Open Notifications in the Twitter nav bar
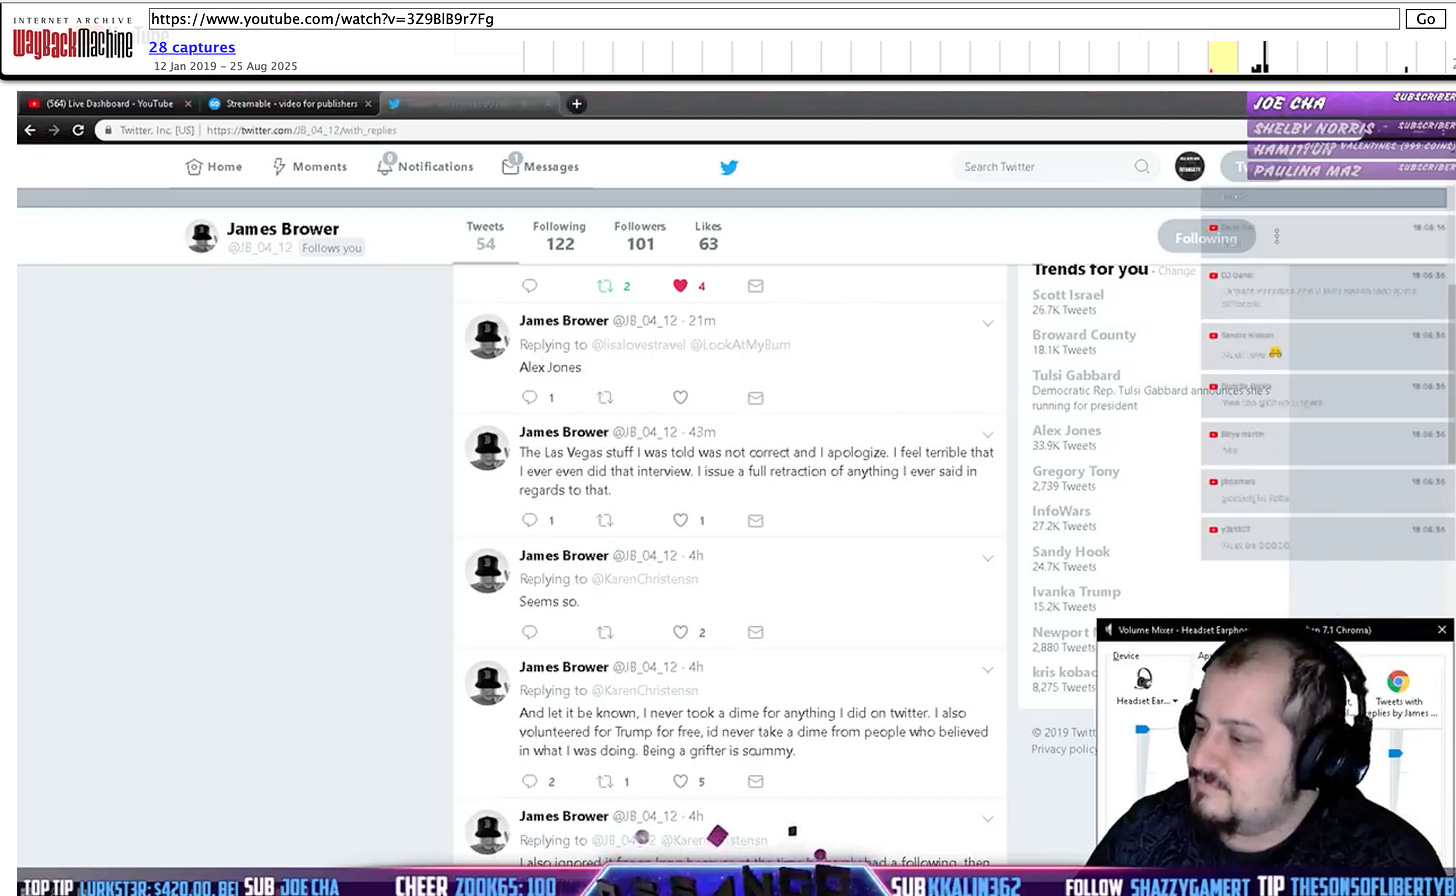The width and height of the screenshot is (1456, 896). pos(425,167)
